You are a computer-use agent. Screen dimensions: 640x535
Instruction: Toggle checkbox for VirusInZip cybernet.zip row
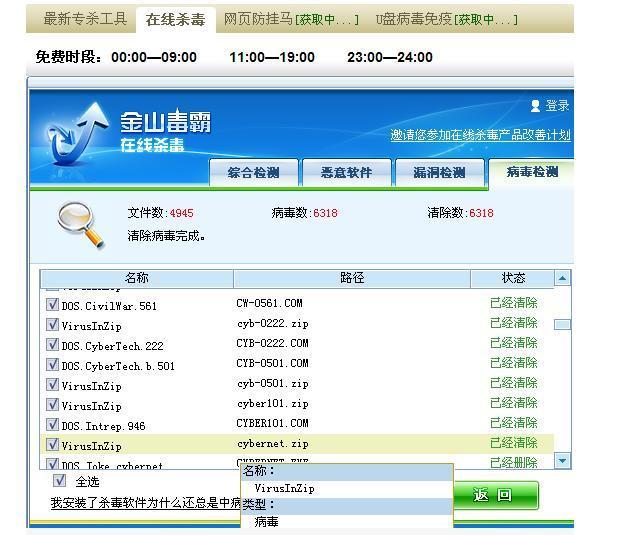(52, 444)
